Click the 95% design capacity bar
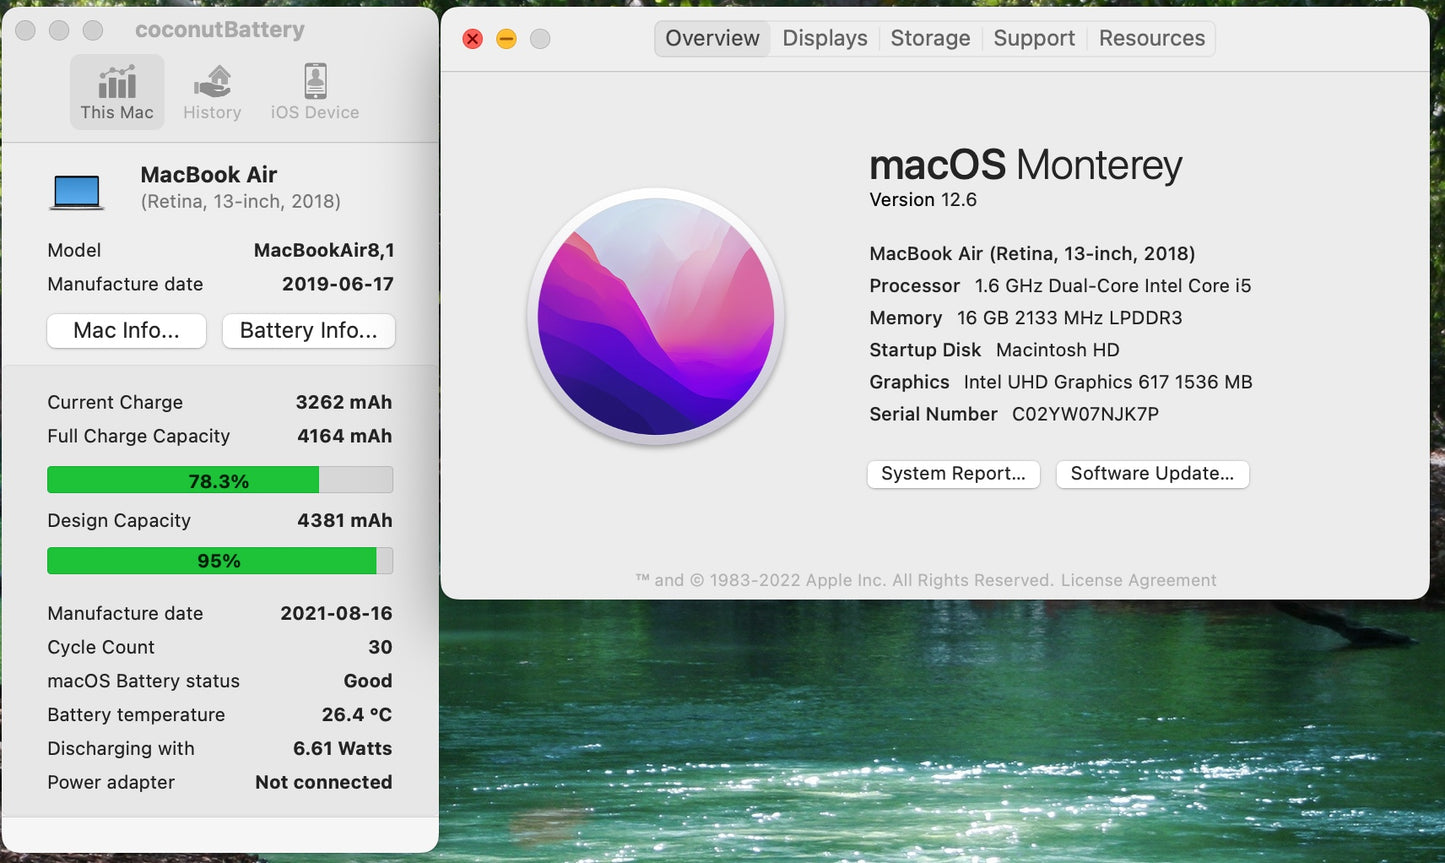This screenshot has width=1445, height=863. coord(220,561)
